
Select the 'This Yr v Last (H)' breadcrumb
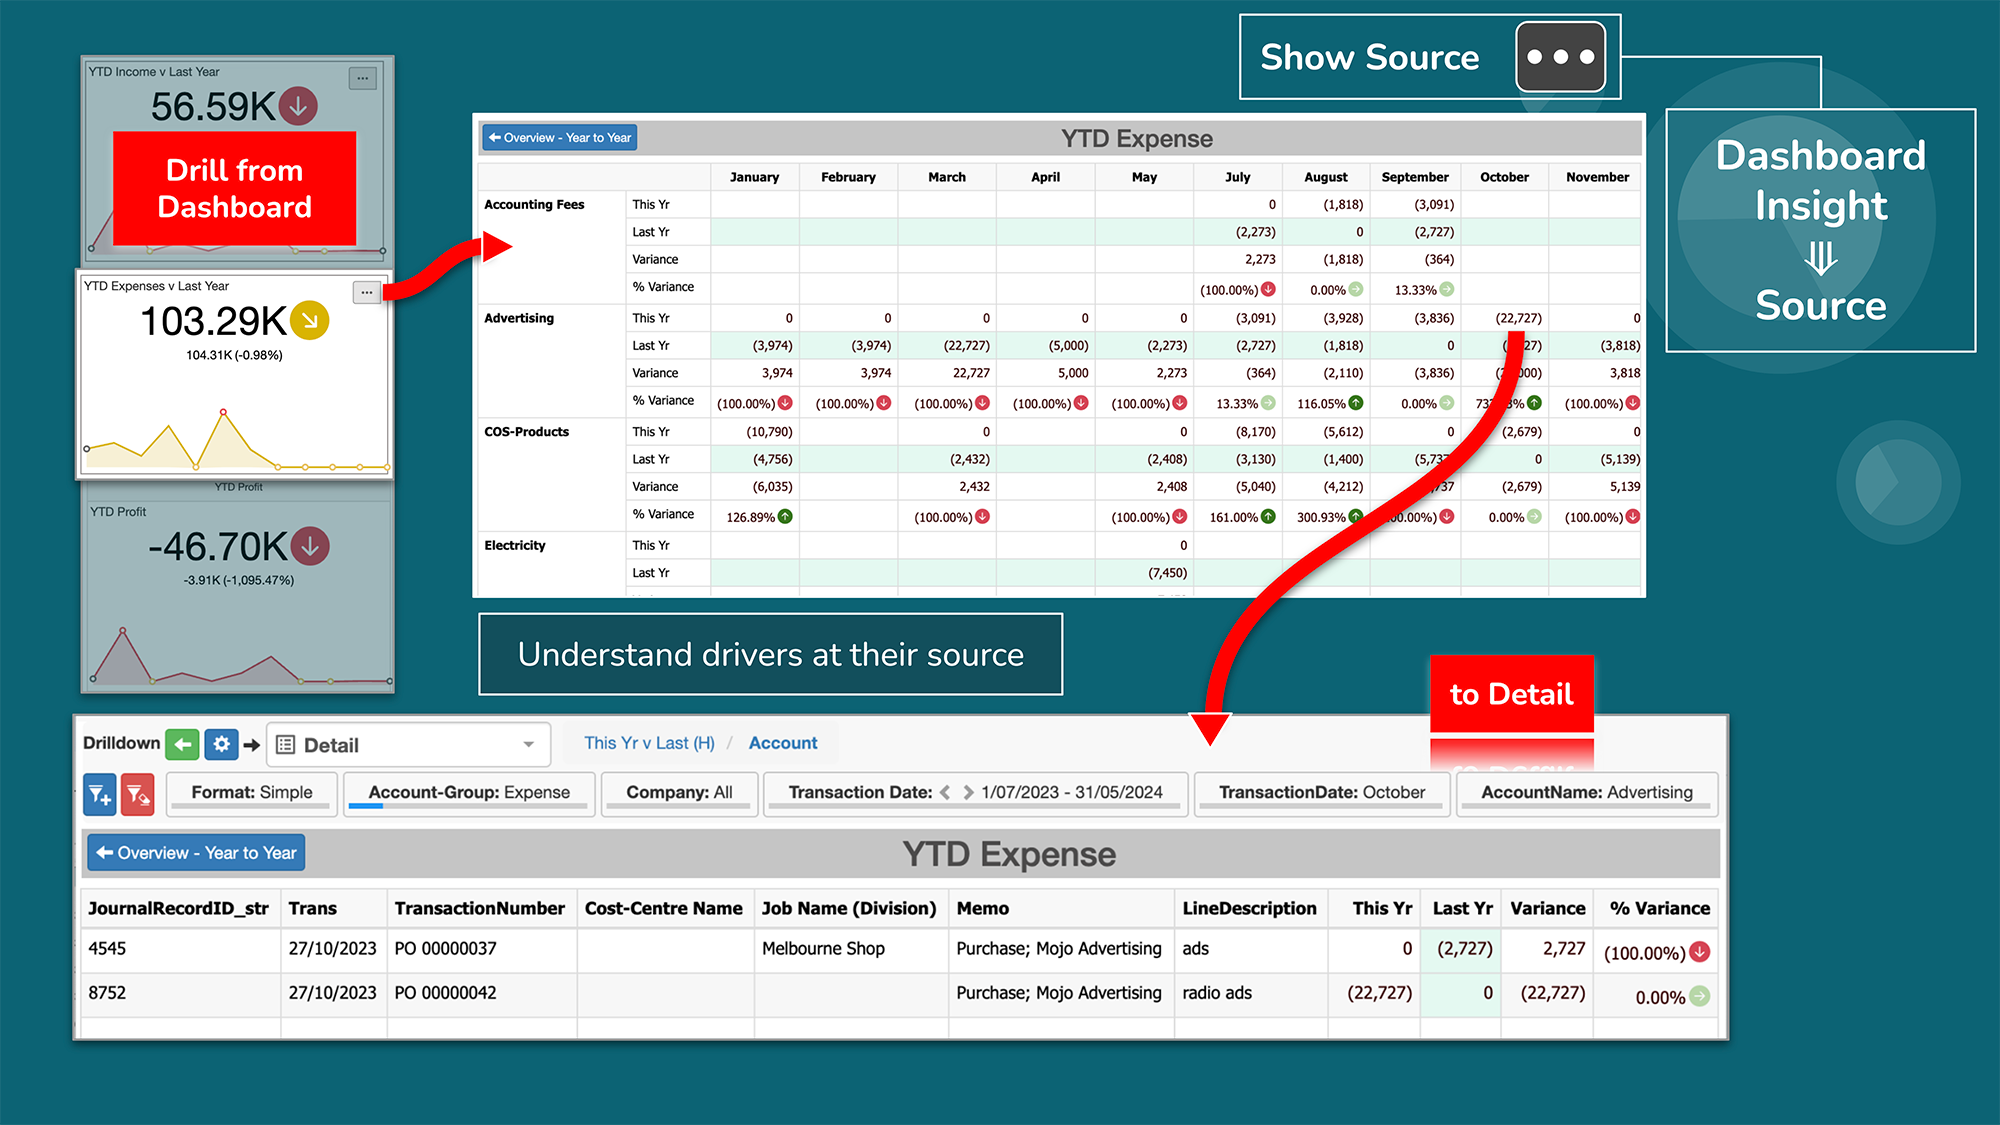coord(648,743)
